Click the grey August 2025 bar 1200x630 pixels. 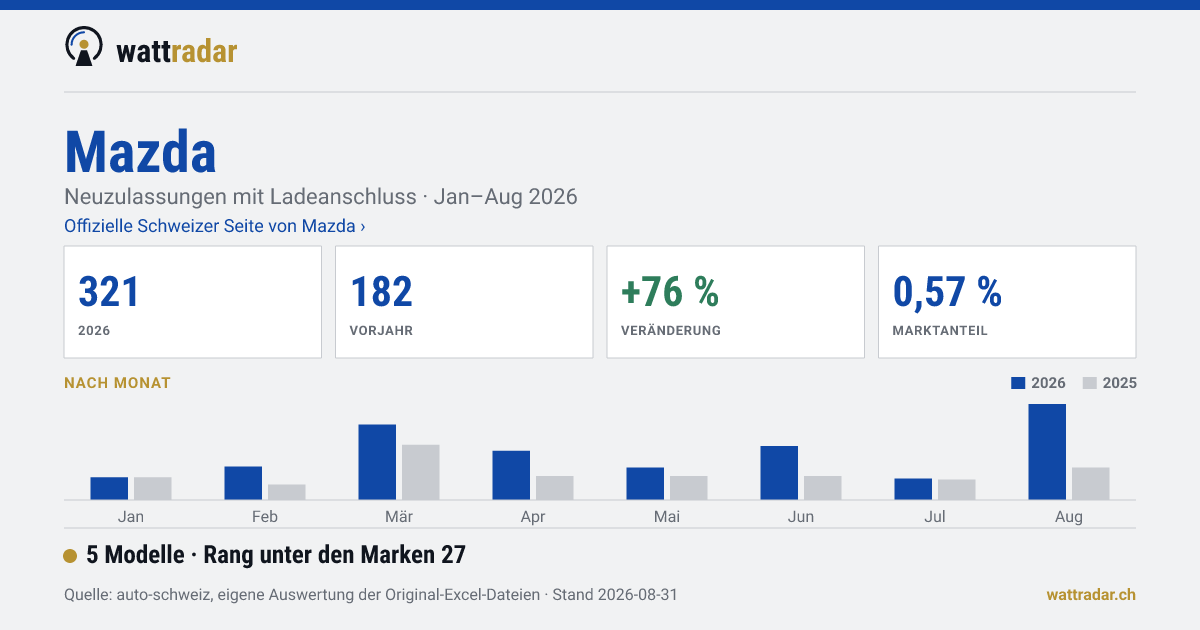click(x=1091, y=484)
